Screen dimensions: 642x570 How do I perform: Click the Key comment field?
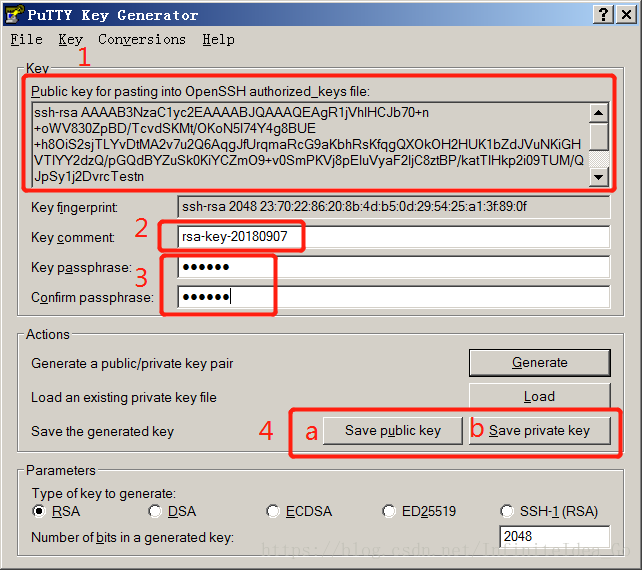(394, 237)
